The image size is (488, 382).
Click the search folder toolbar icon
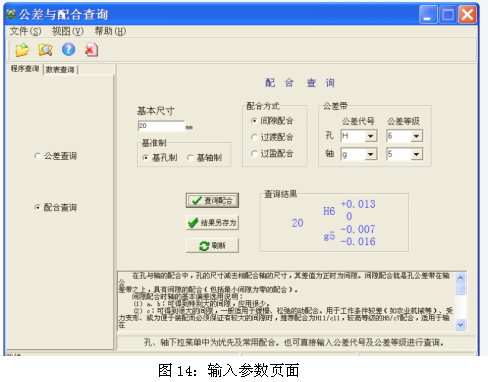pos(45,50)
